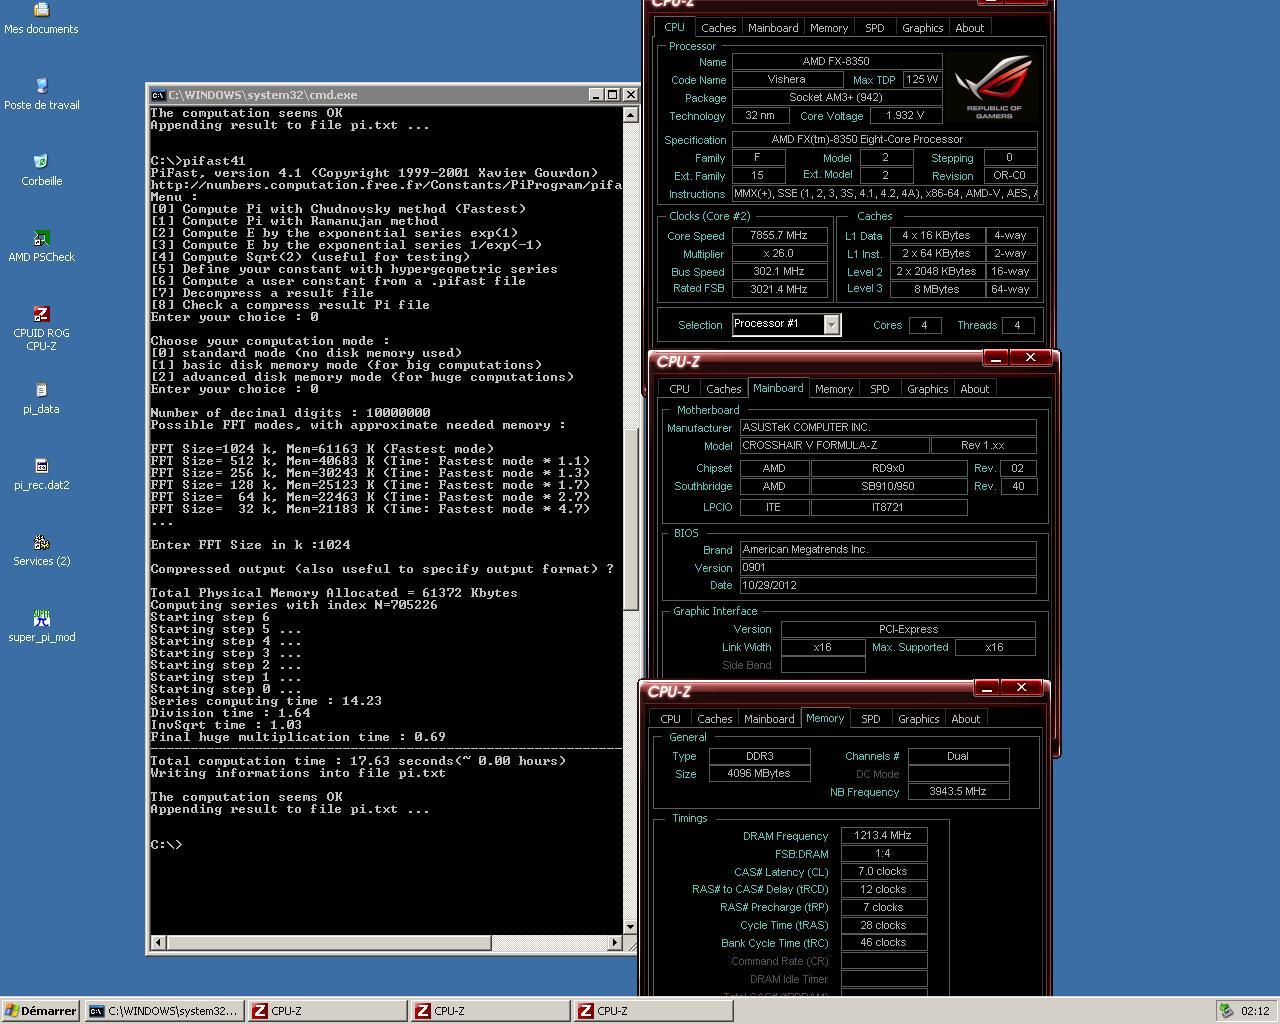Open the Graphics tab in Mainboard CPU-Z window
The width and height of the screenshot is (1280, 1024).
927,389
